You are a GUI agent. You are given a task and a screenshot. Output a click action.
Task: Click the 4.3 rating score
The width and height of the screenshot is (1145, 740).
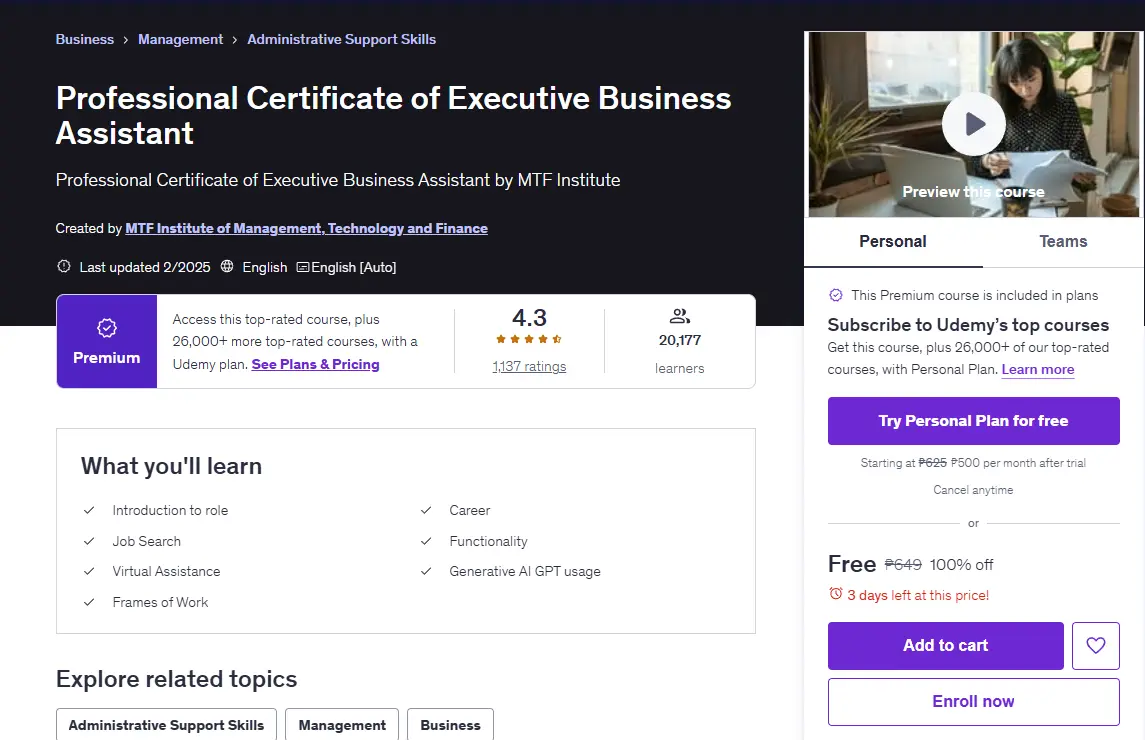tap(529, 318)
